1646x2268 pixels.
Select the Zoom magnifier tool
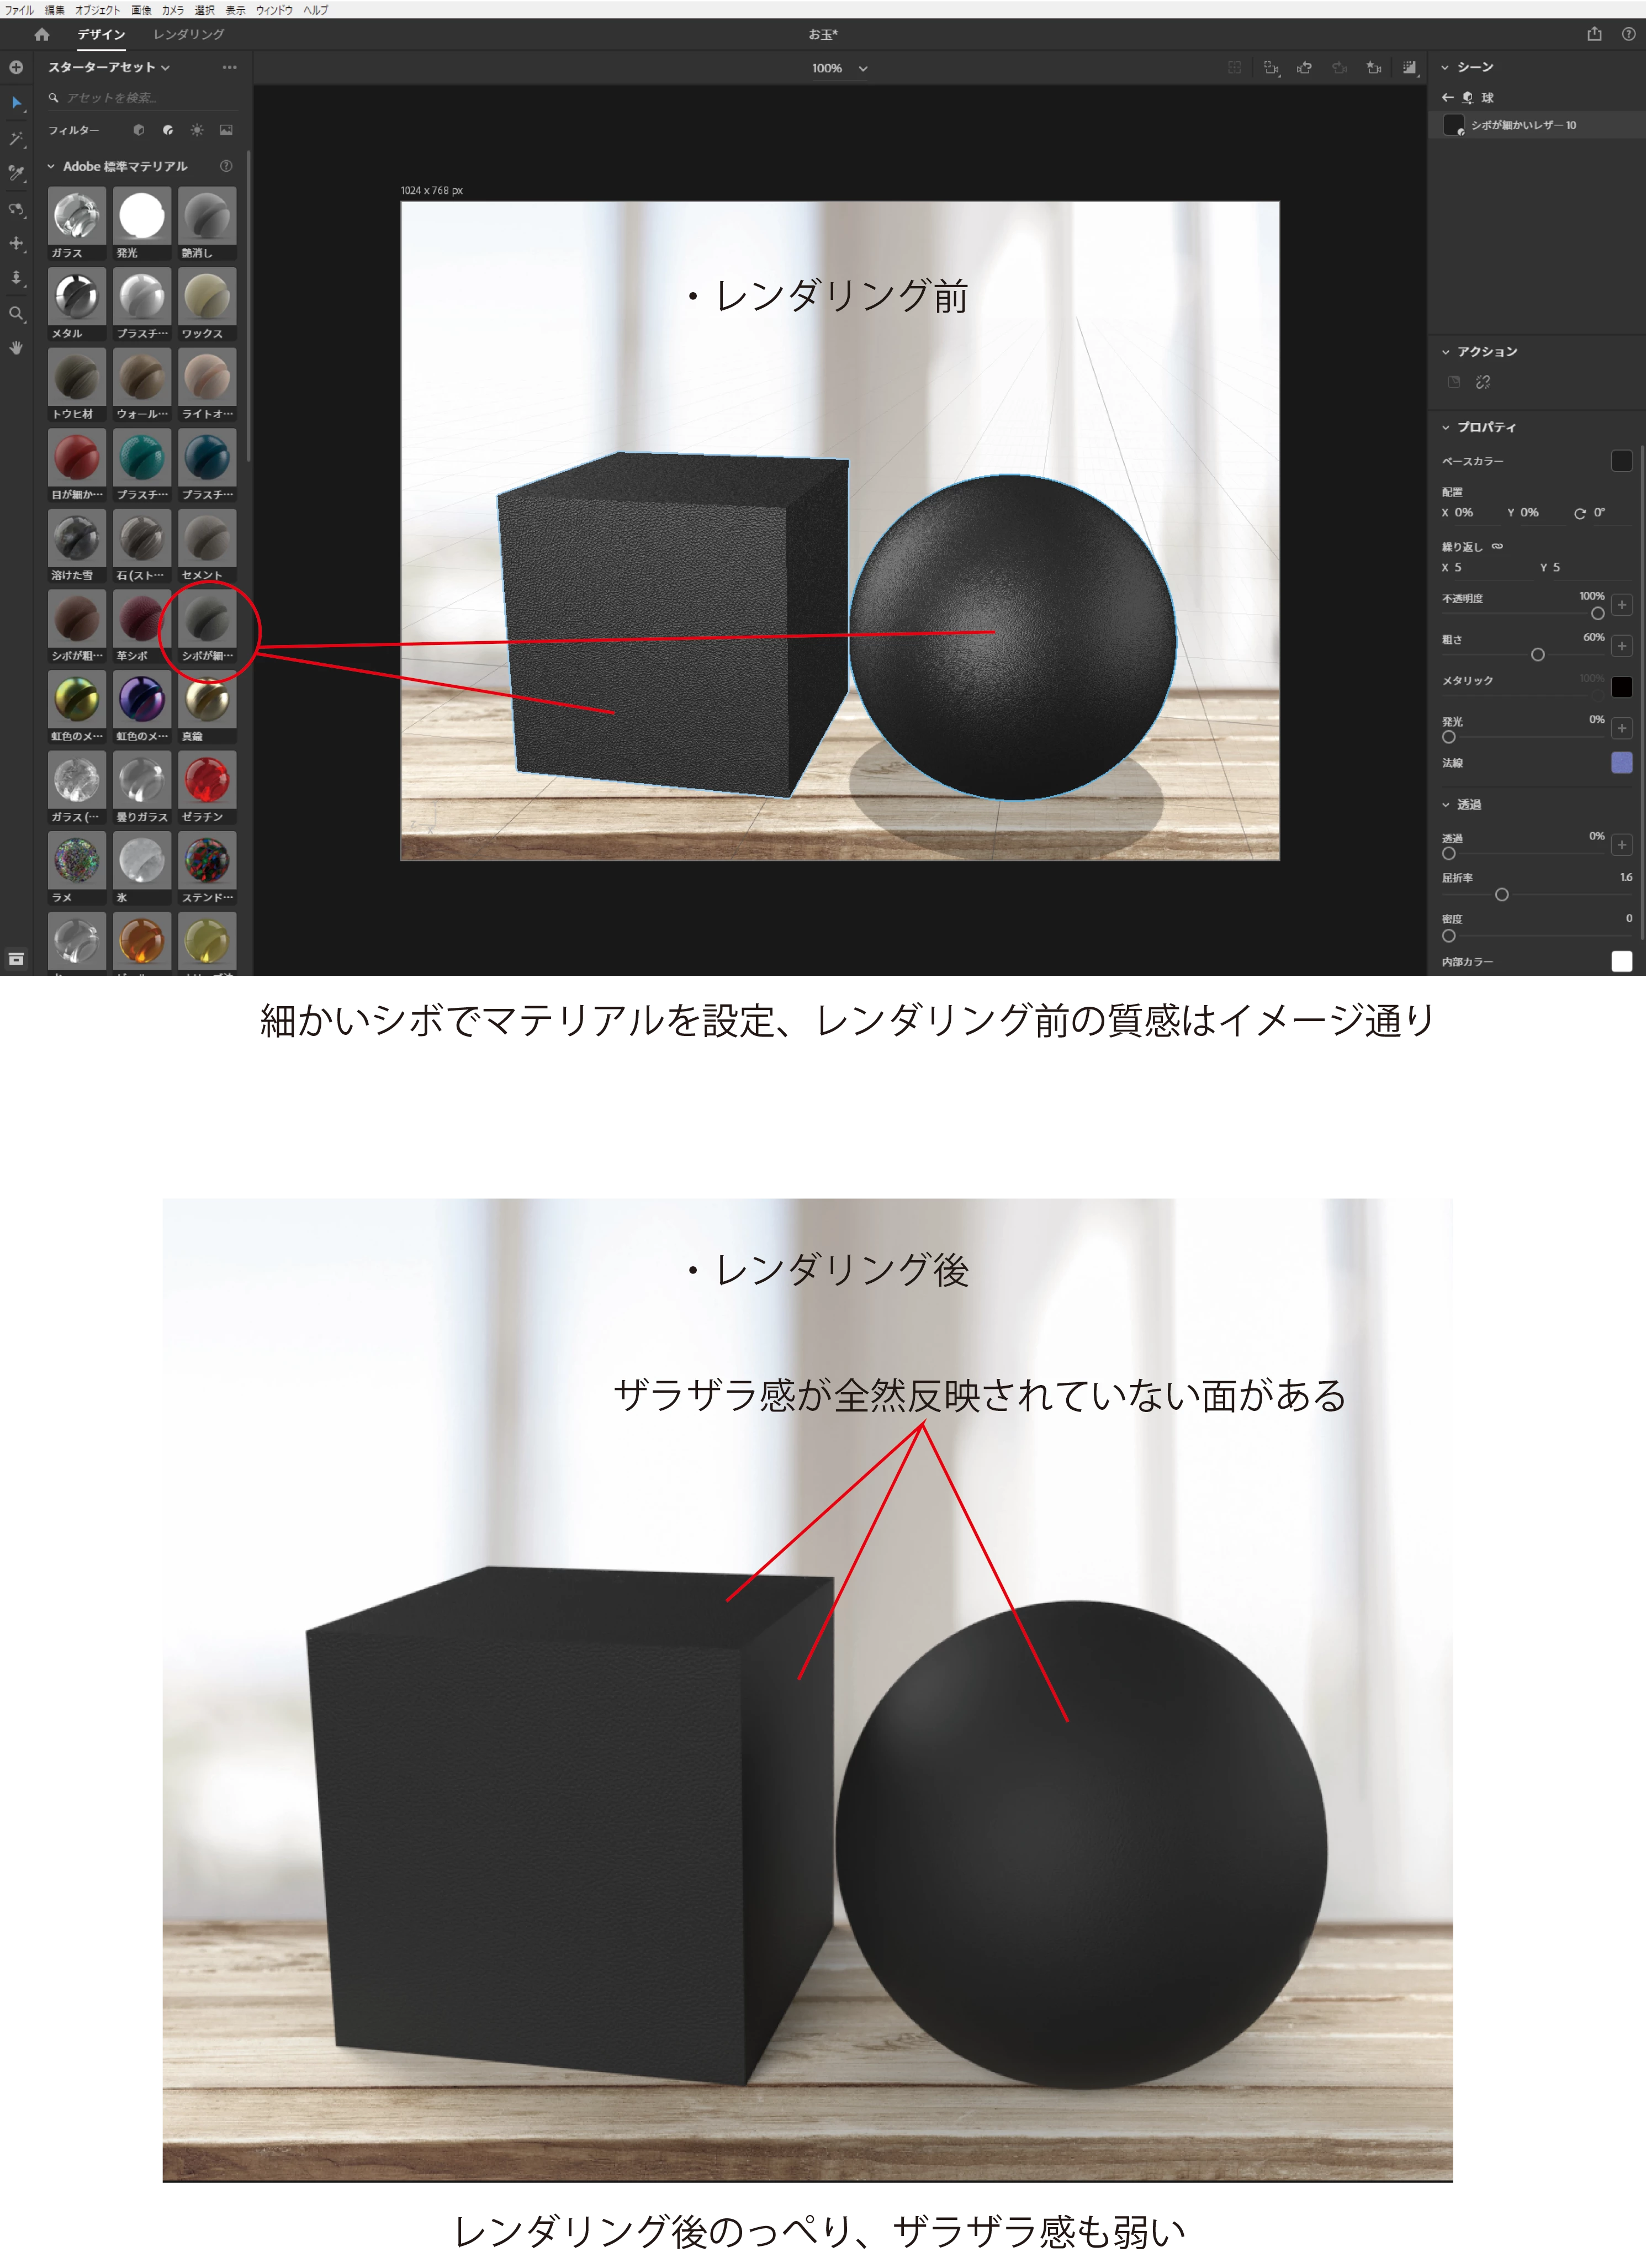[x=16, y=314]
